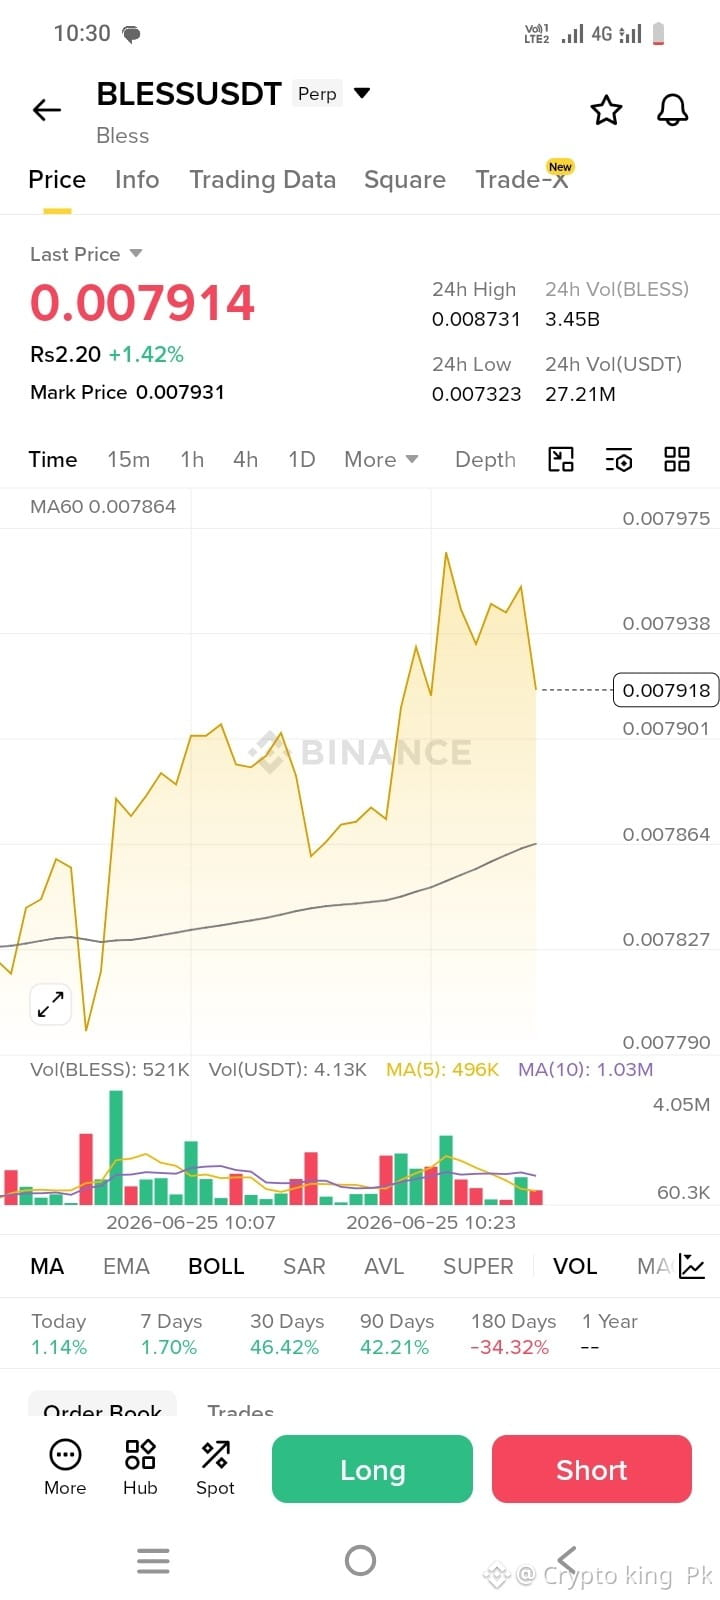
Task: Open the indicator chart settings icon
Action: [692, 1266]
